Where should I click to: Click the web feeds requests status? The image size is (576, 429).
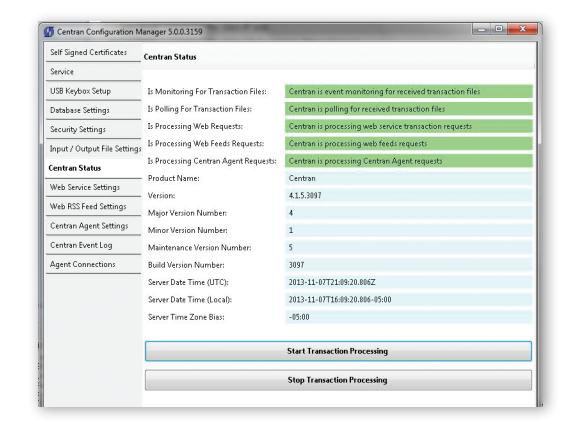point(408,144)
